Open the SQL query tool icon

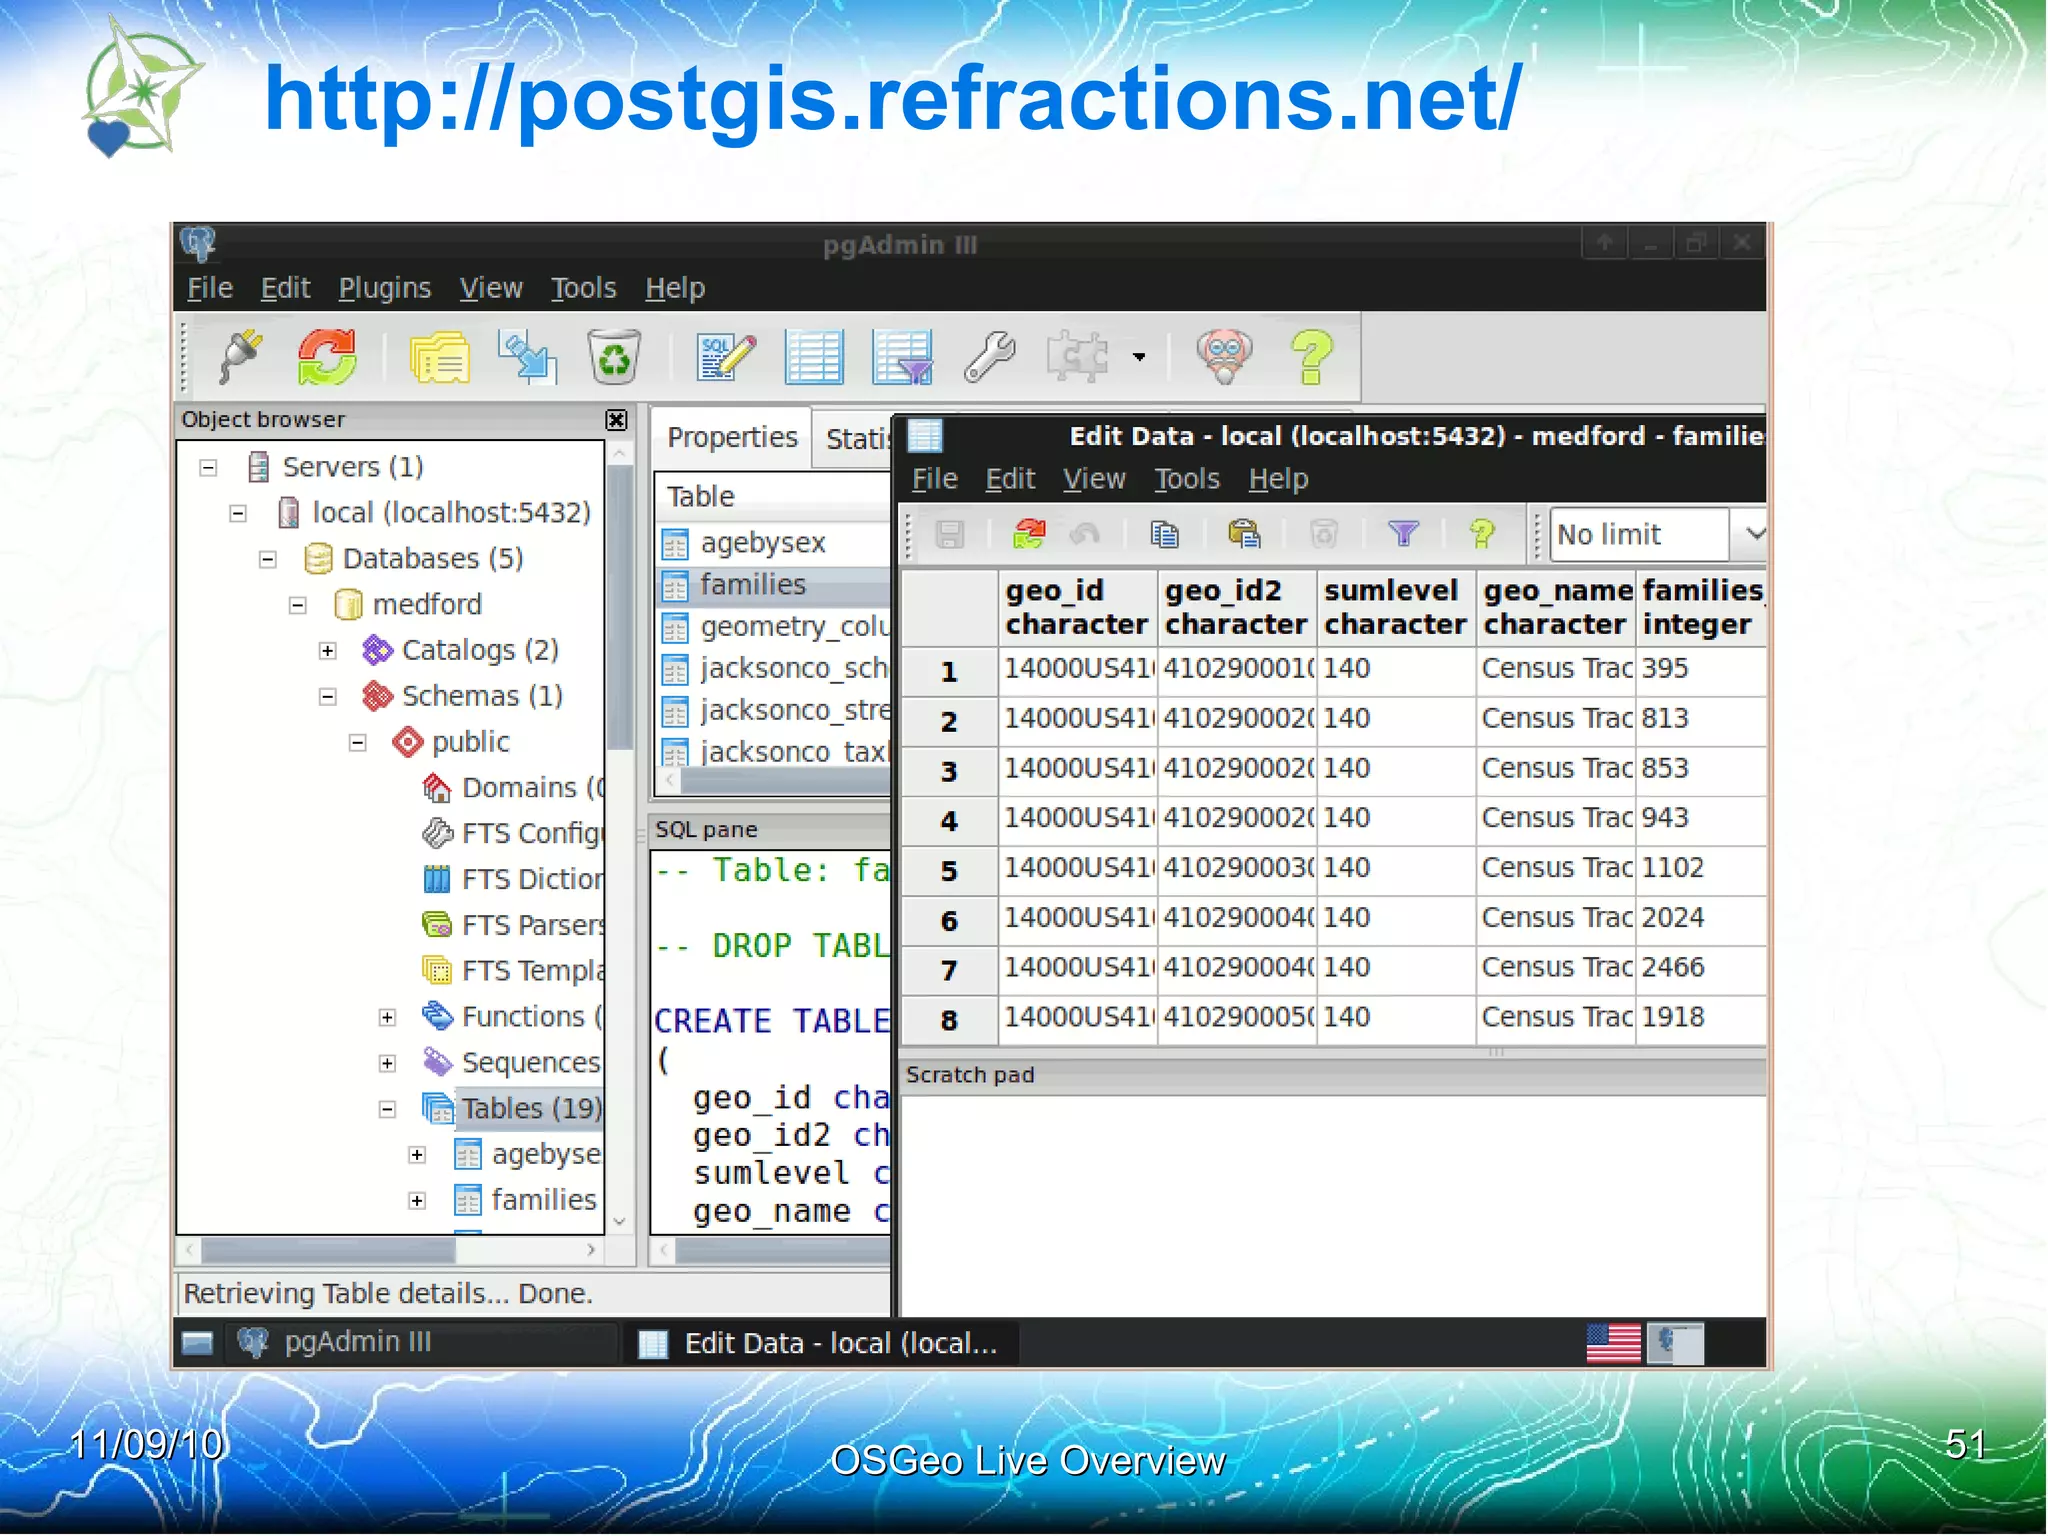(x=726, y=357)
